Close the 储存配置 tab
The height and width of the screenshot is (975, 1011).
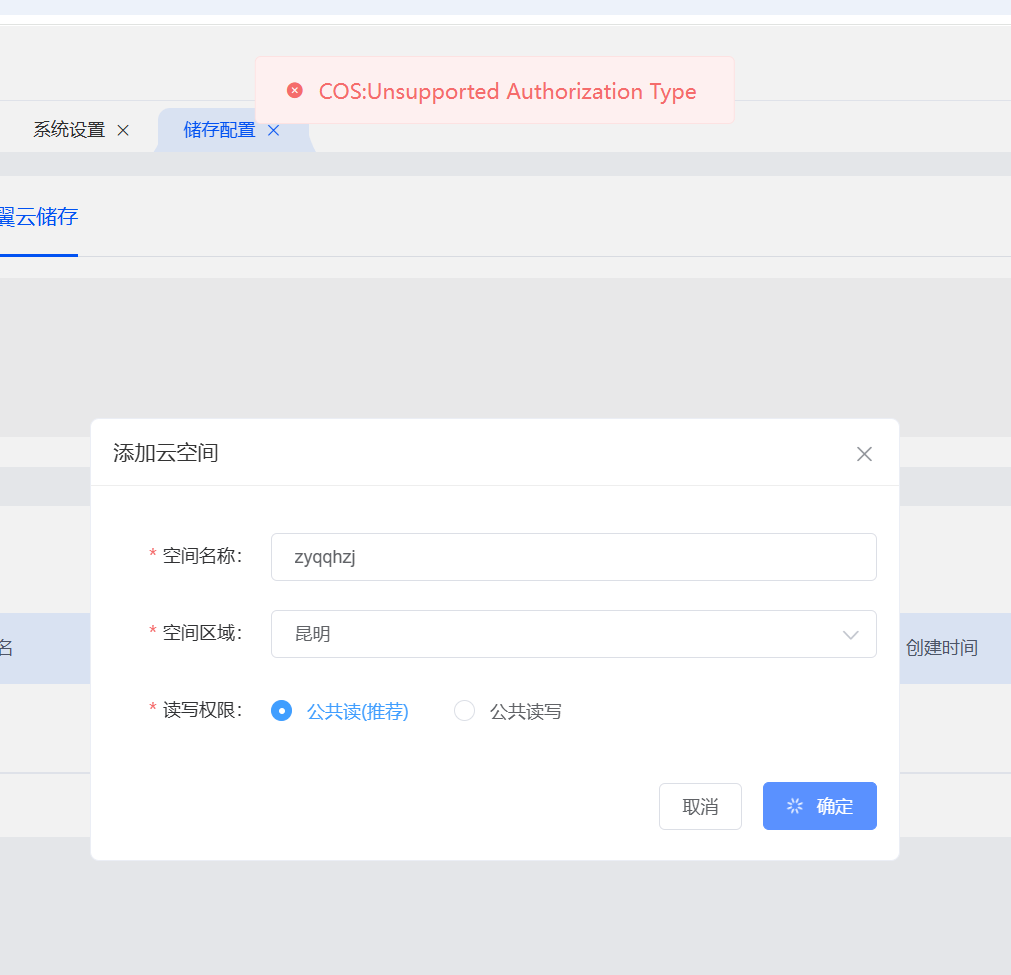tap(273, 131)
